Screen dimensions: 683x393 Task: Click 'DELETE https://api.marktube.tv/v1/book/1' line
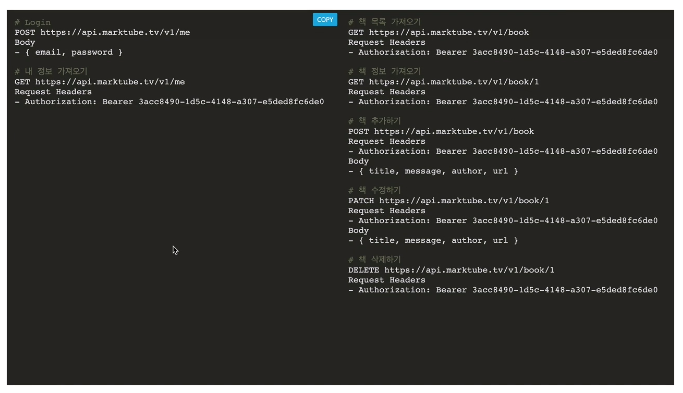tap(451, 270)
